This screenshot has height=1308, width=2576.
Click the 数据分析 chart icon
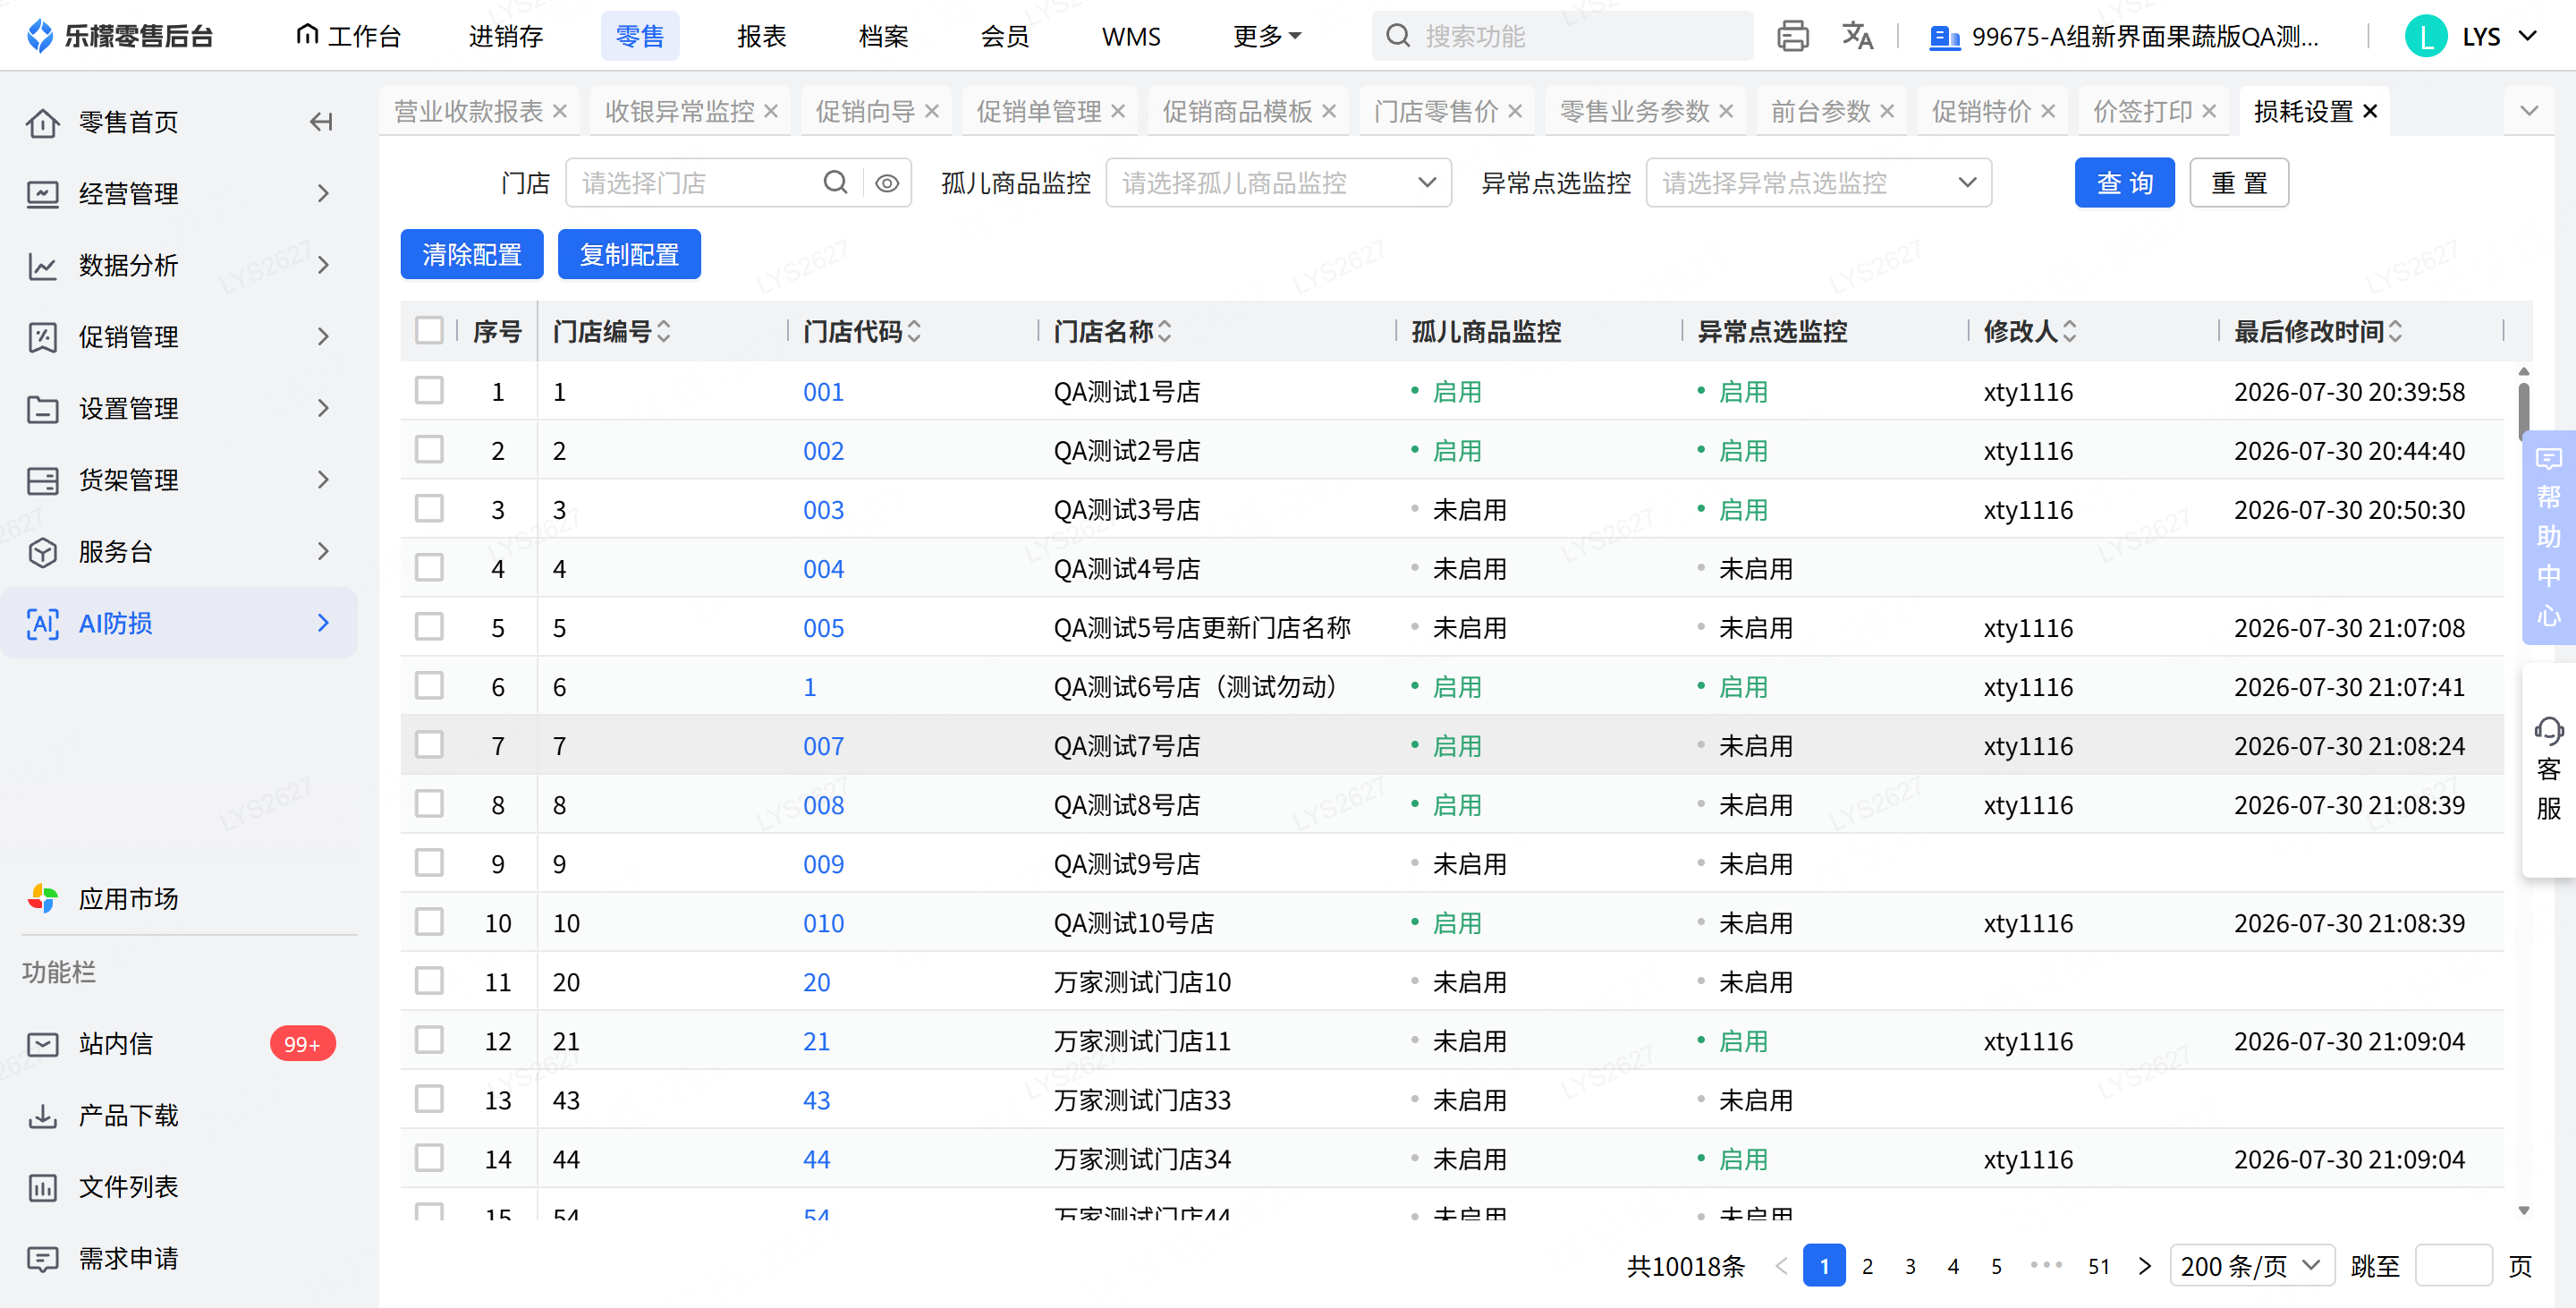pos(42,266)
